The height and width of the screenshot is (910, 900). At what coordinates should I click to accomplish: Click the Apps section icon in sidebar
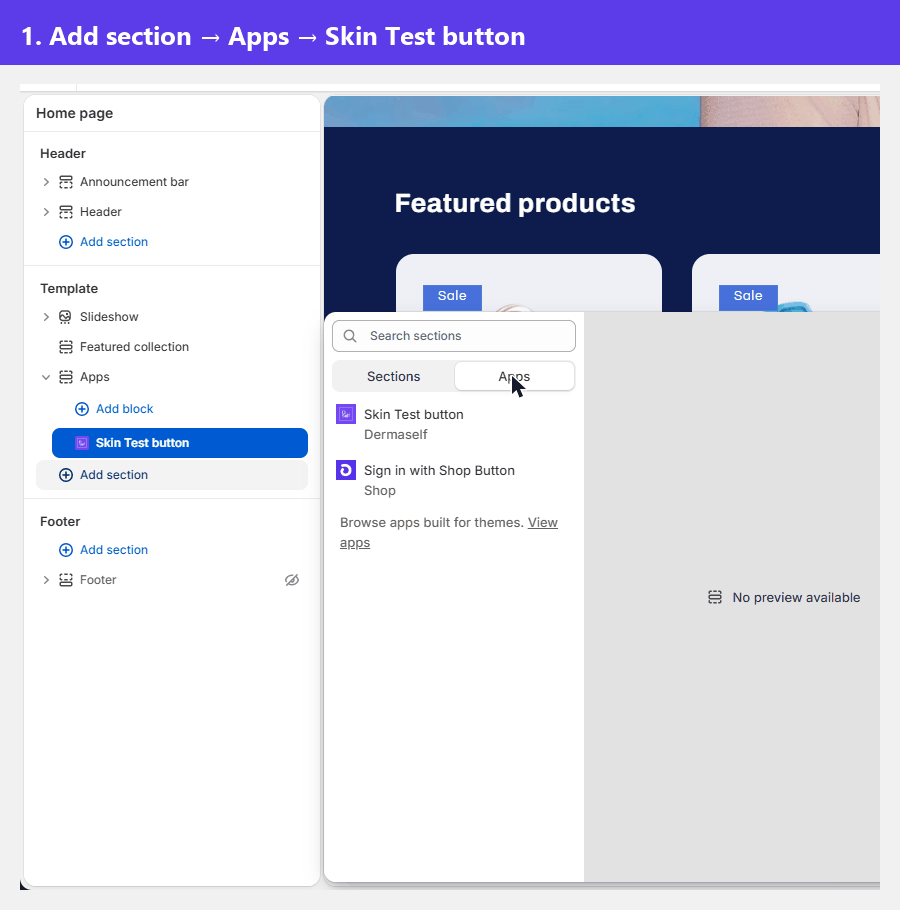(x=66, y=377)
